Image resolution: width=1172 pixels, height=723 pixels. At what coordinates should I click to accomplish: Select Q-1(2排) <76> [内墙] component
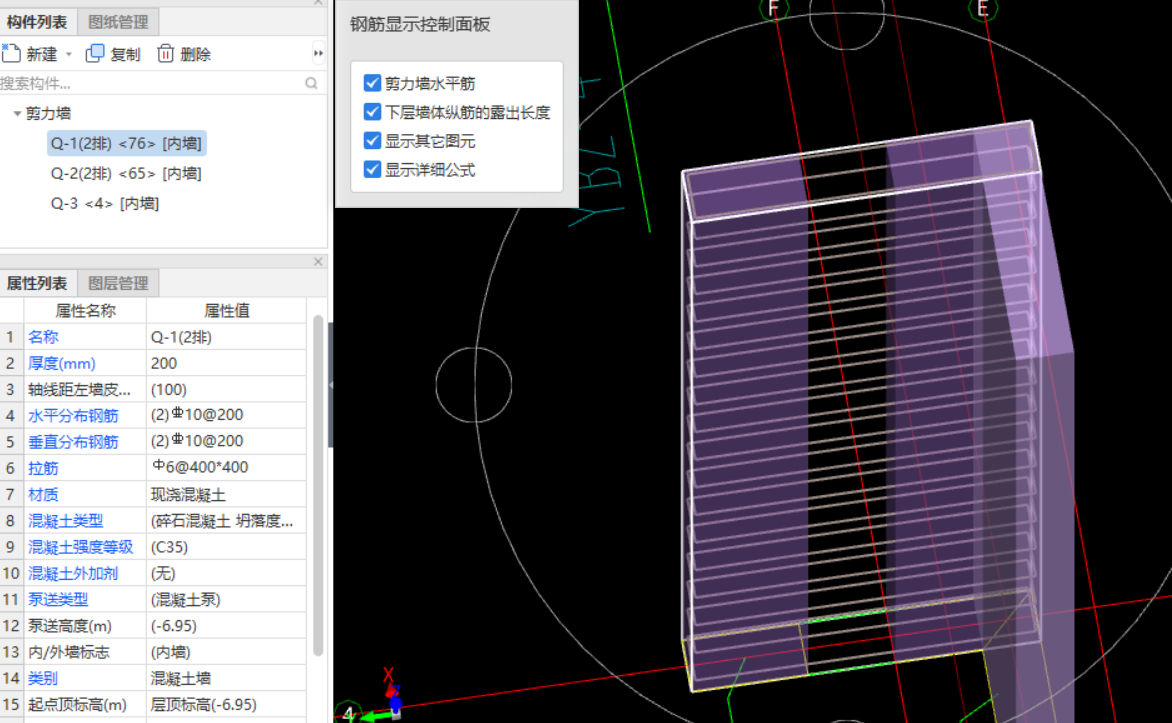click(126, 143)
